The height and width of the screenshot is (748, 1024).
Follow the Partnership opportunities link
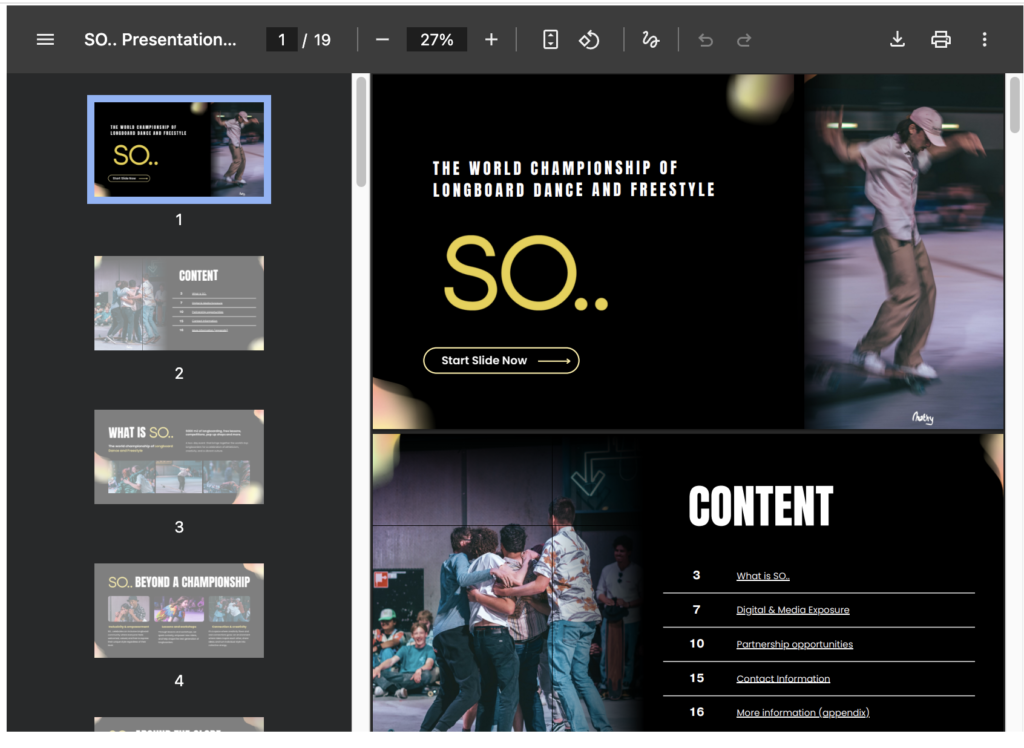pyautogui.click(x=794, y=644)
